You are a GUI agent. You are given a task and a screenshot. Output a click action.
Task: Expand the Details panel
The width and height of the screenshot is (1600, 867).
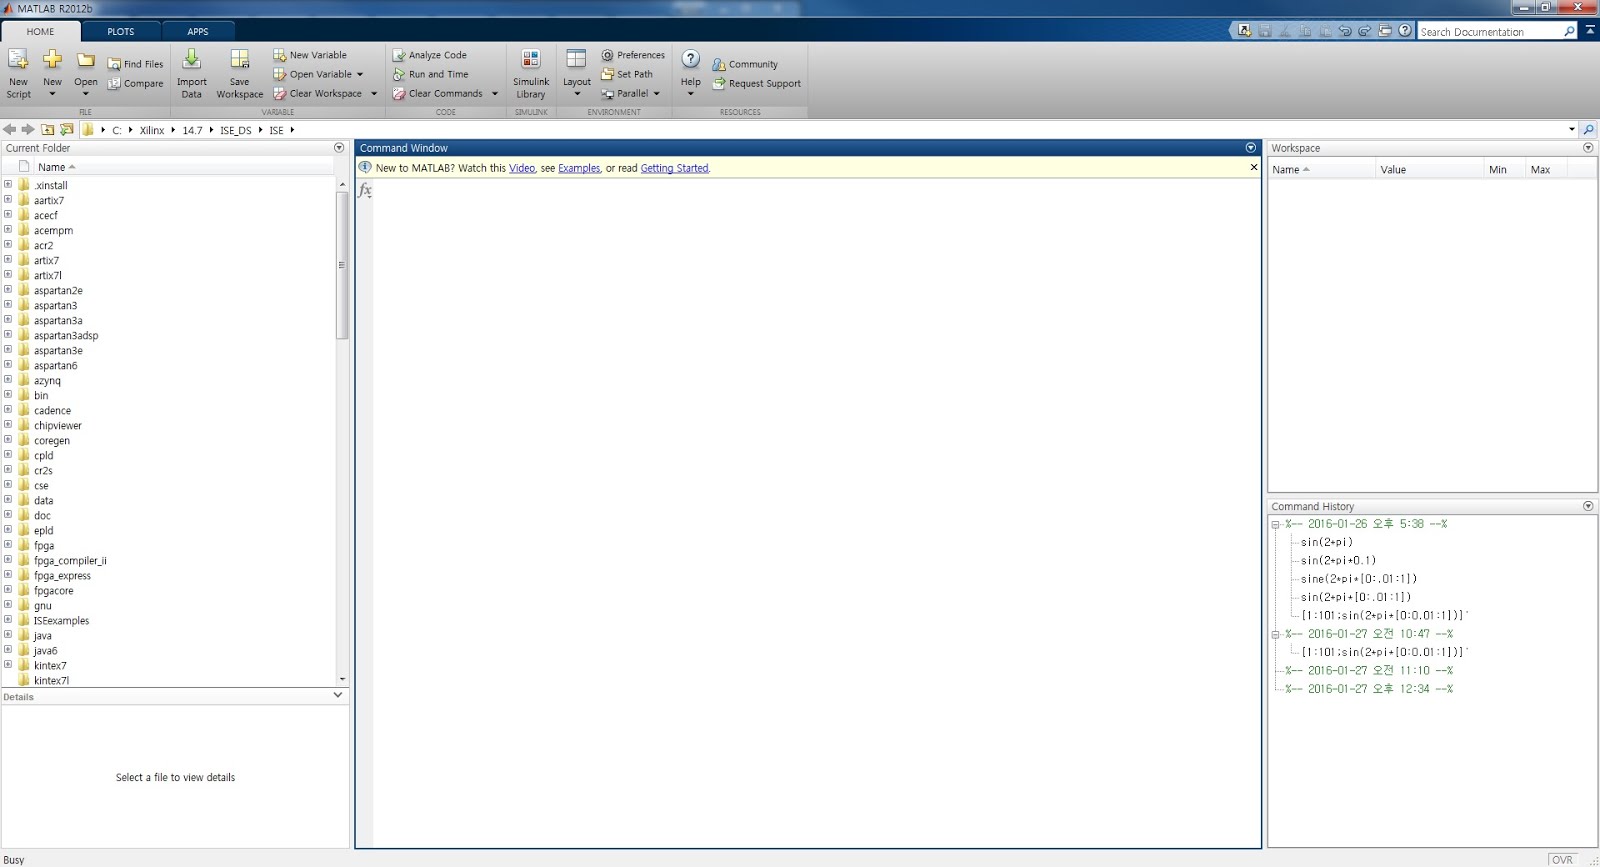[x=338, y=695]
